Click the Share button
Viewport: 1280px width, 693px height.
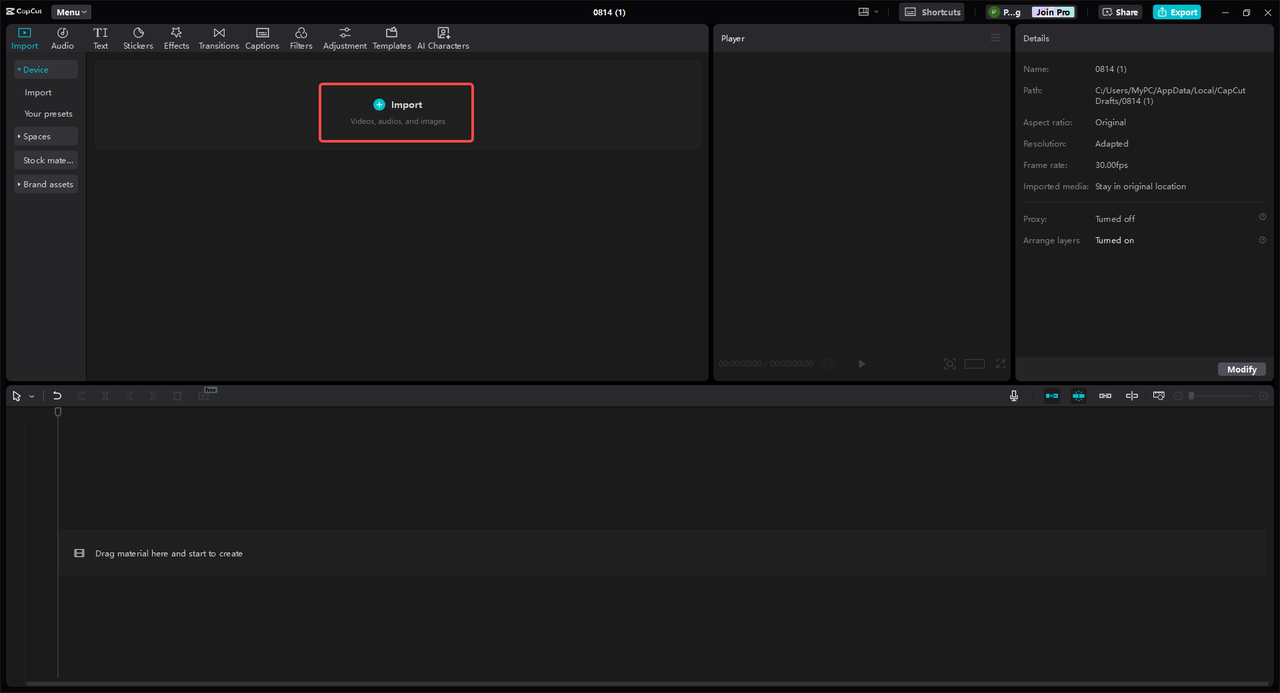[1120, 12]
